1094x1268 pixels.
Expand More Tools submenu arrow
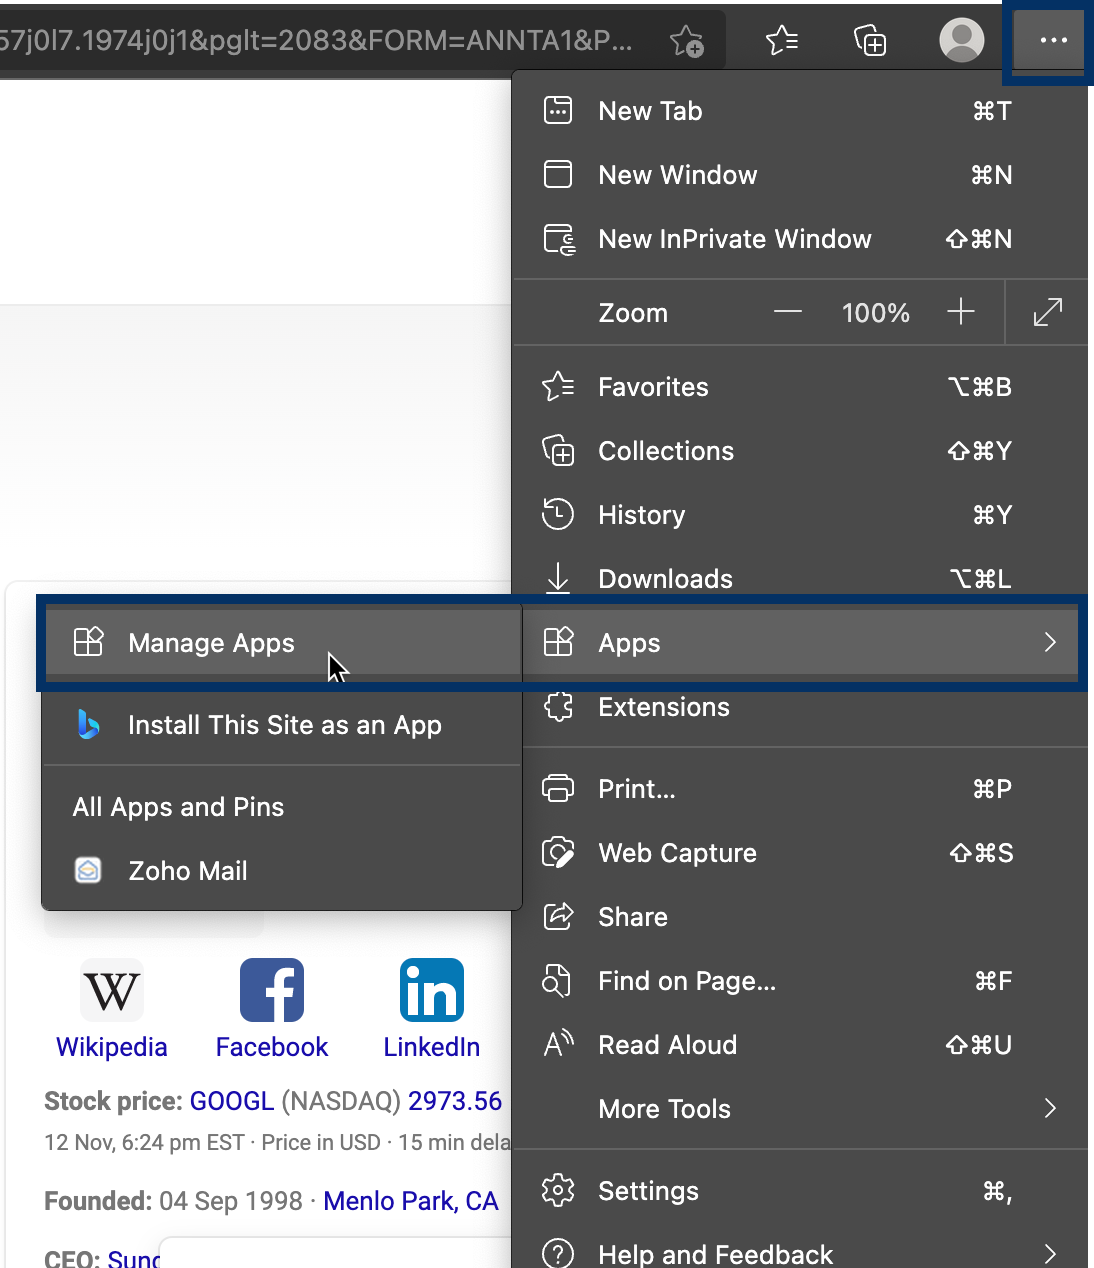click(x=1050, y=1108)
